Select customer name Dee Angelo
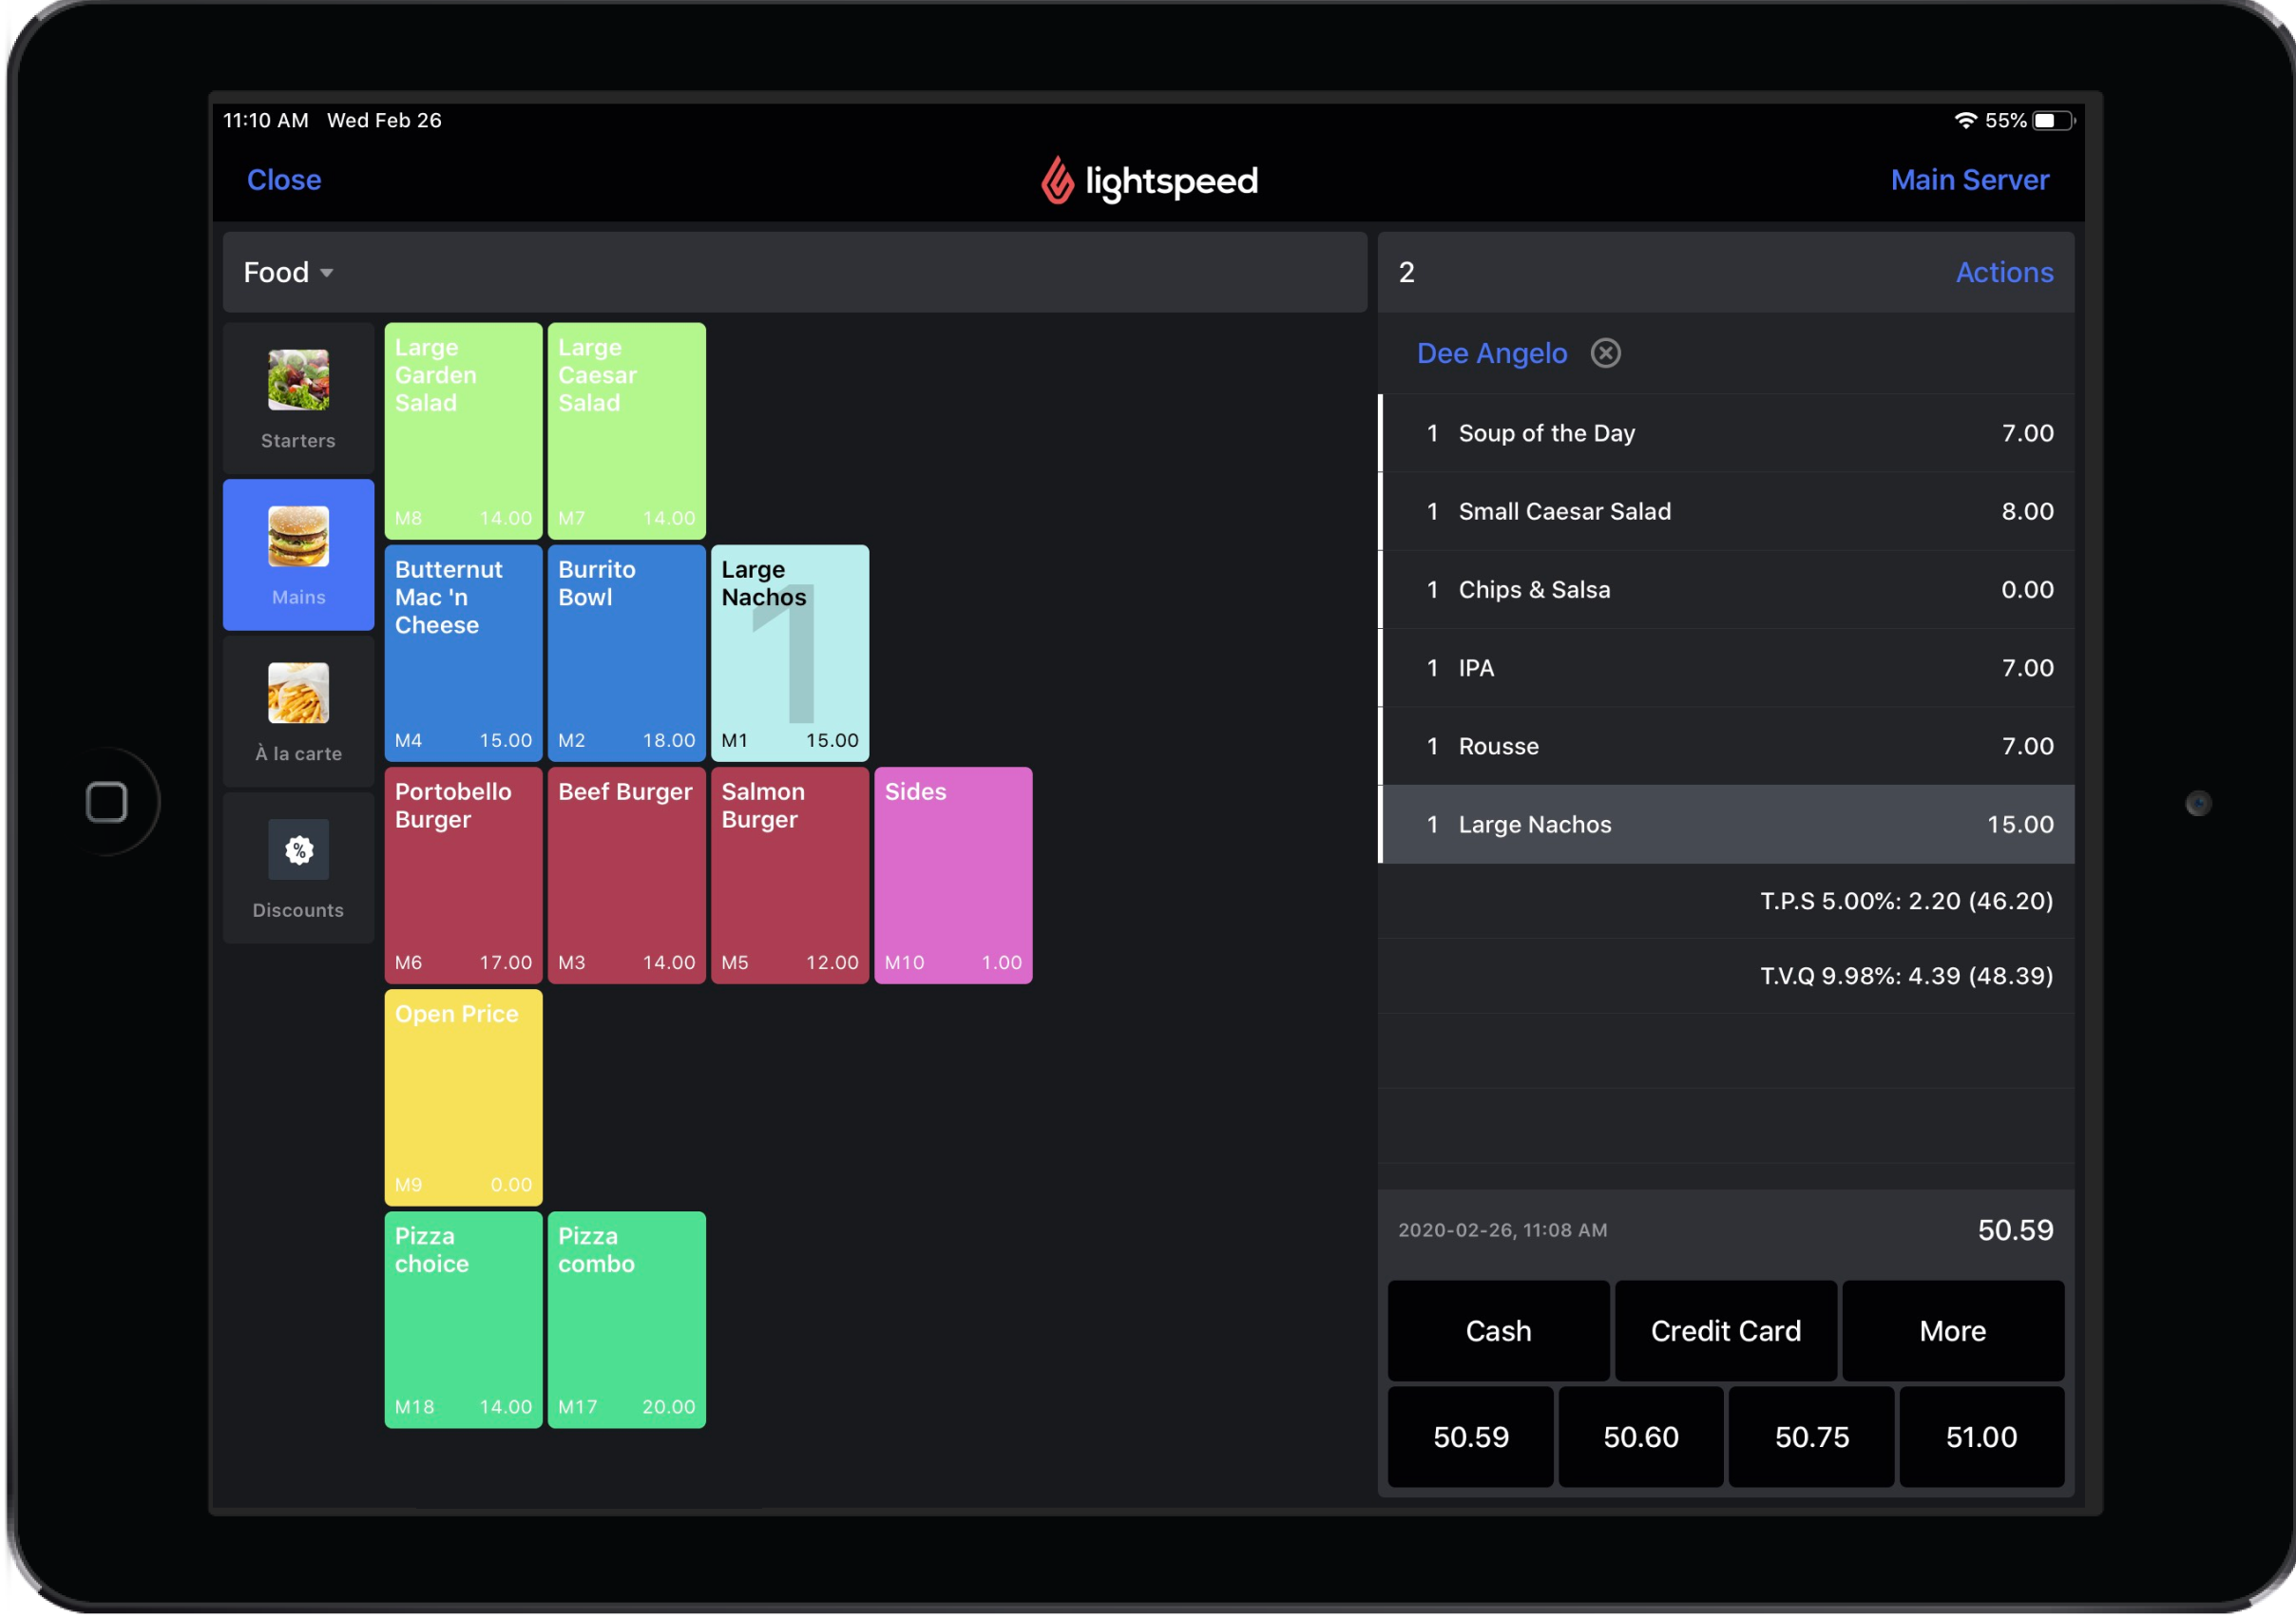 1492,353
